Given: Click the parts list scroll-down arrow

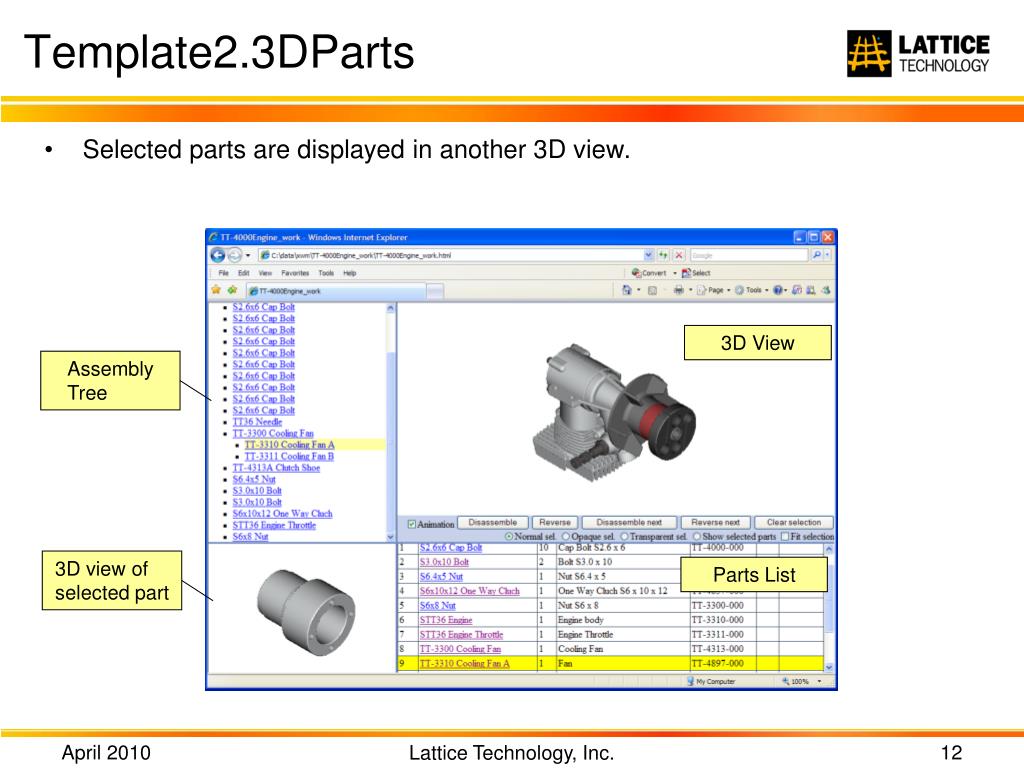Looking at the screenshot, I should [x=829, y=667].
